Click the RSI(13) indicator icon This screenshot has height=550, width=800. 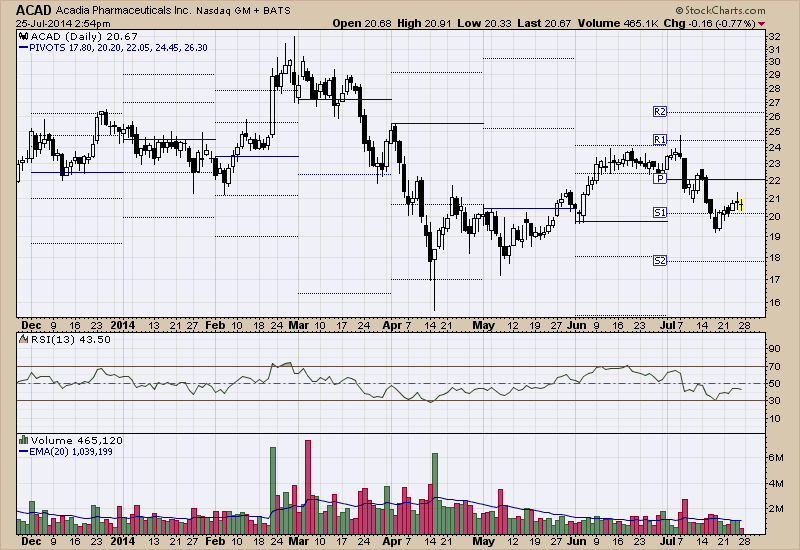23,339
